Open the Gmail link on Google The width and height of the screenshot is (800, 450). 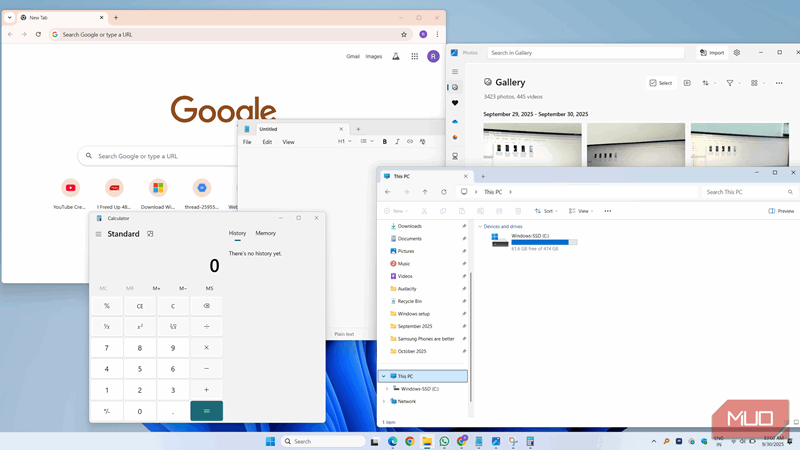pyautogui.click(x=353, y=57)
